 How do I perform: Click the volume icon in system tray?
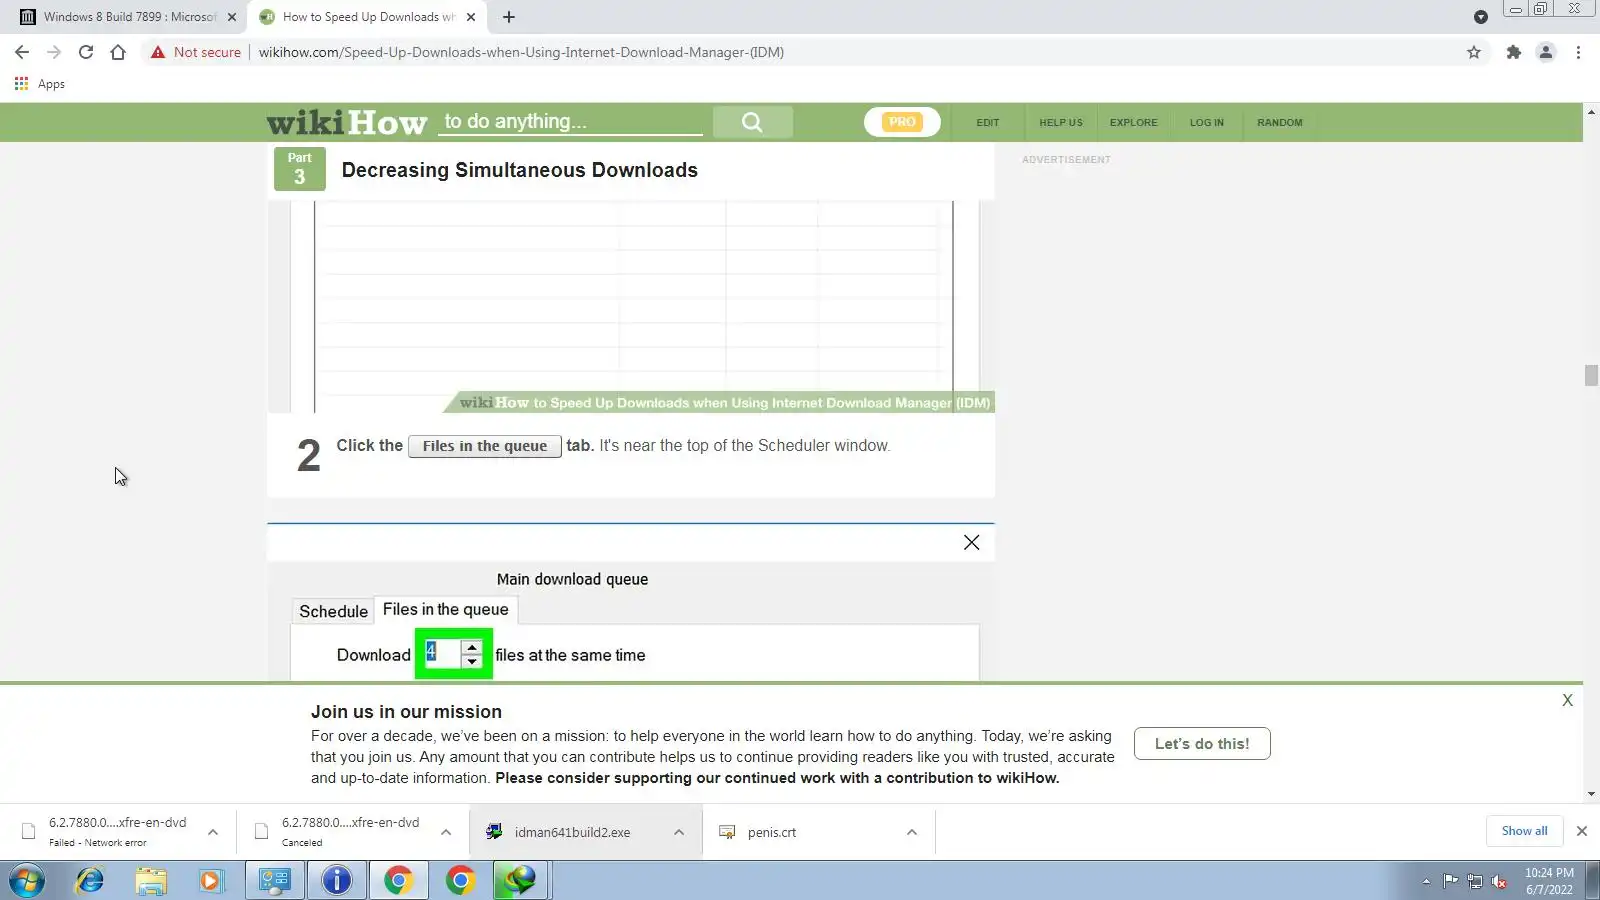[x=1499, y=881]
